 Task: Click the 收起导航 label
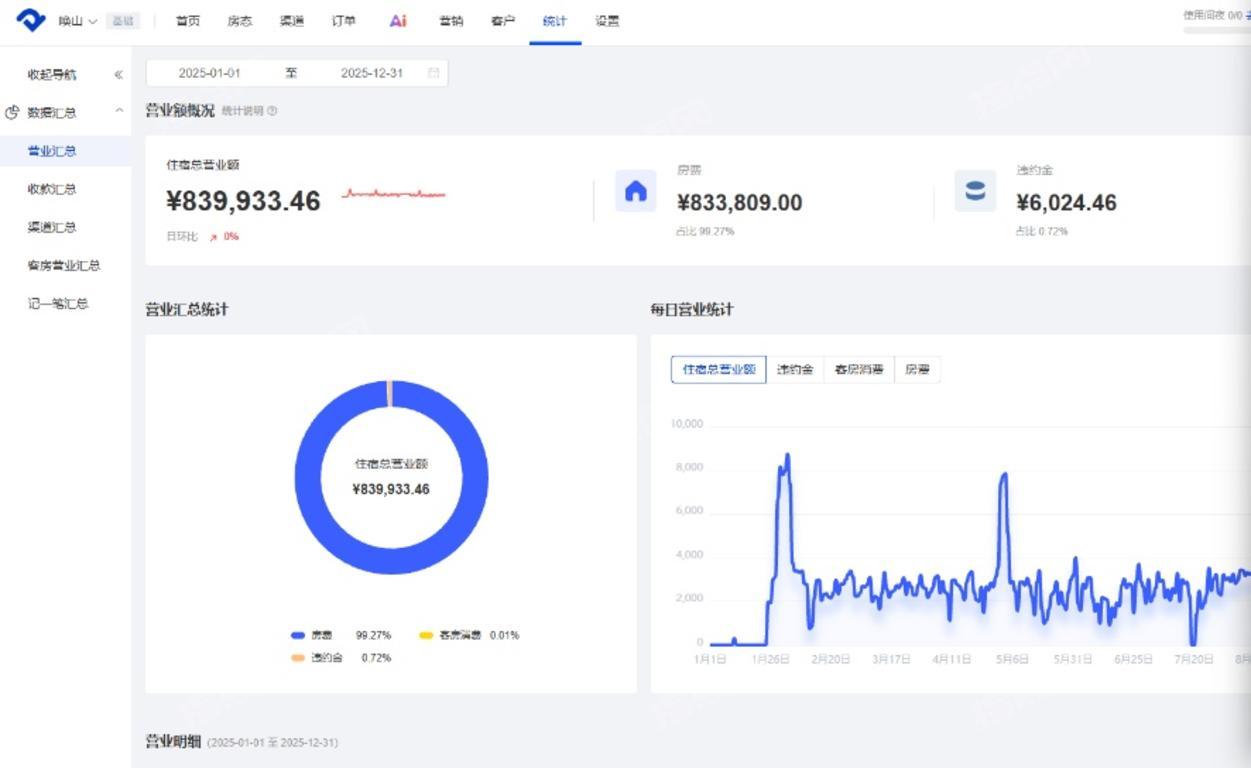click(52, 75)
